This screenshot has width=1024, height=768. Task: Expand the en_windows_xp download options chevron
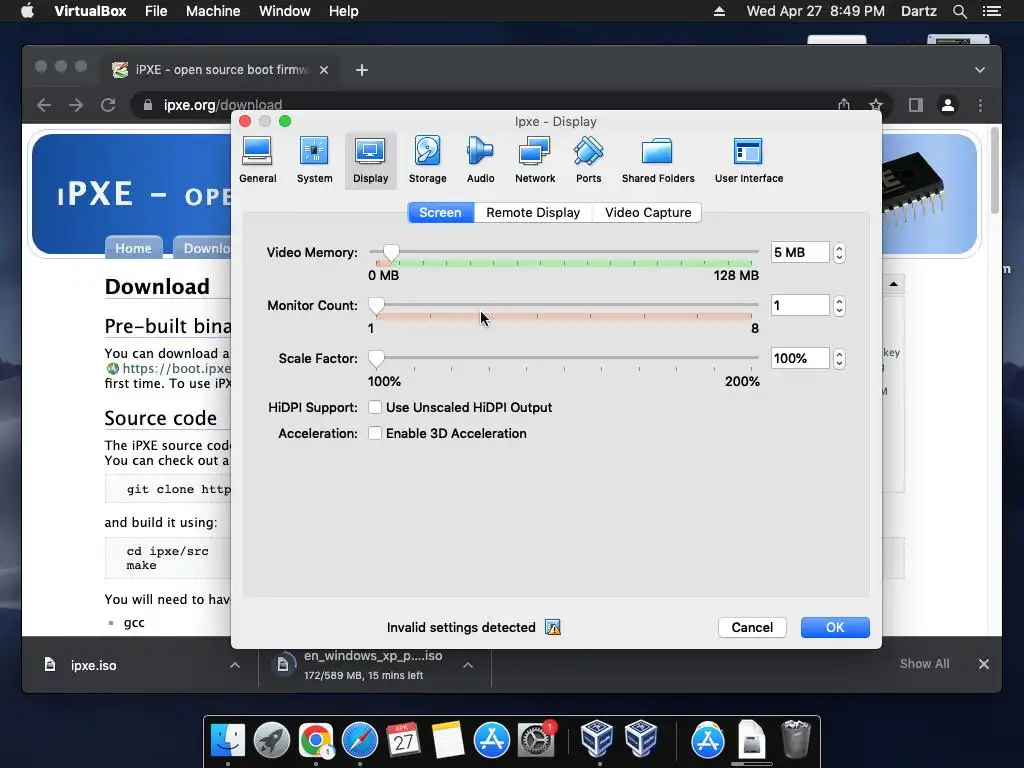[468, 665]
